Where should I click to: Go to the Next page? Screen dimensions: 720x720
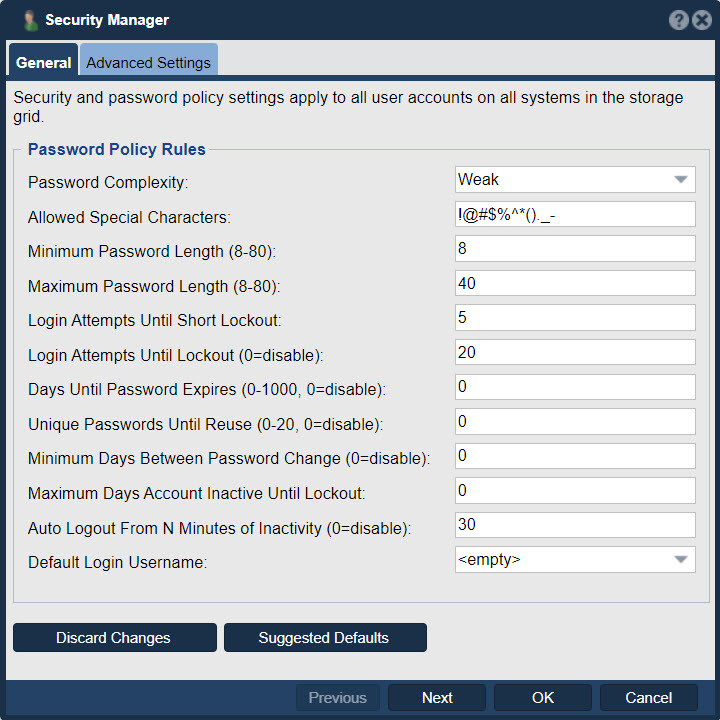click(437, 698)
